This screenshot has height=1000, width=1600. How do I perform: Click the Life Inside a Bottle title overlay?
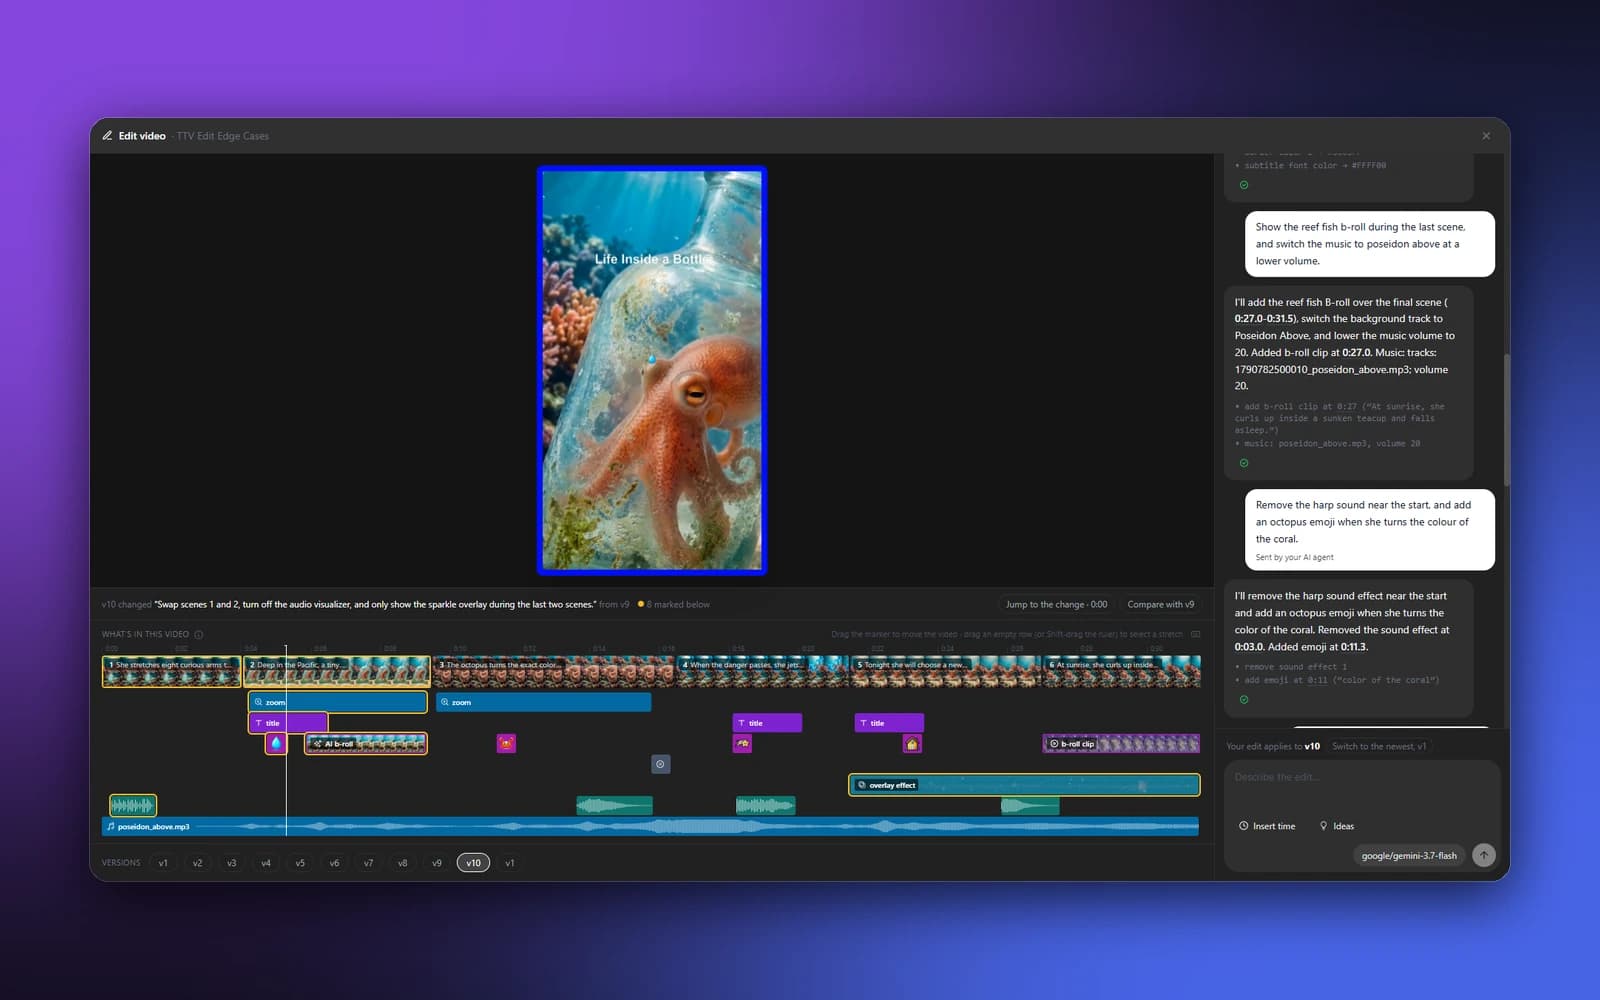(652, 259)
